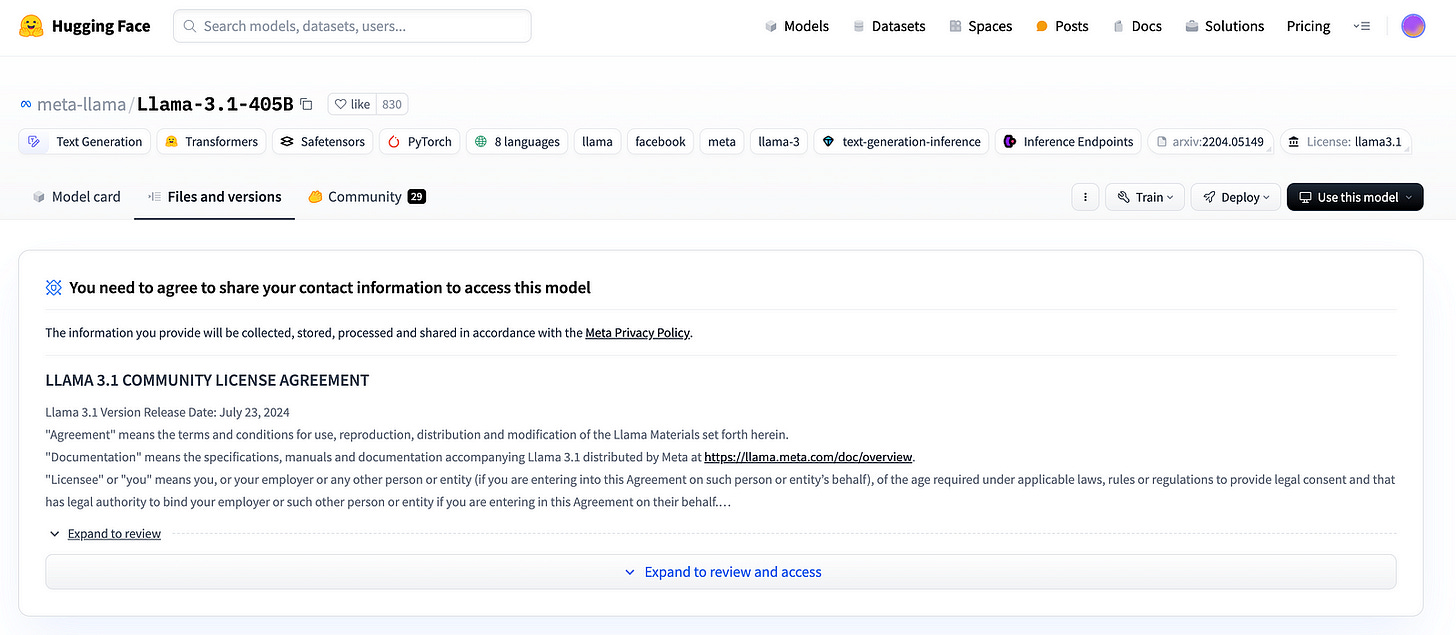Click the search models input field
Image resolution: width=1456 pixels, height=635 pixels.
click(350, 25)
